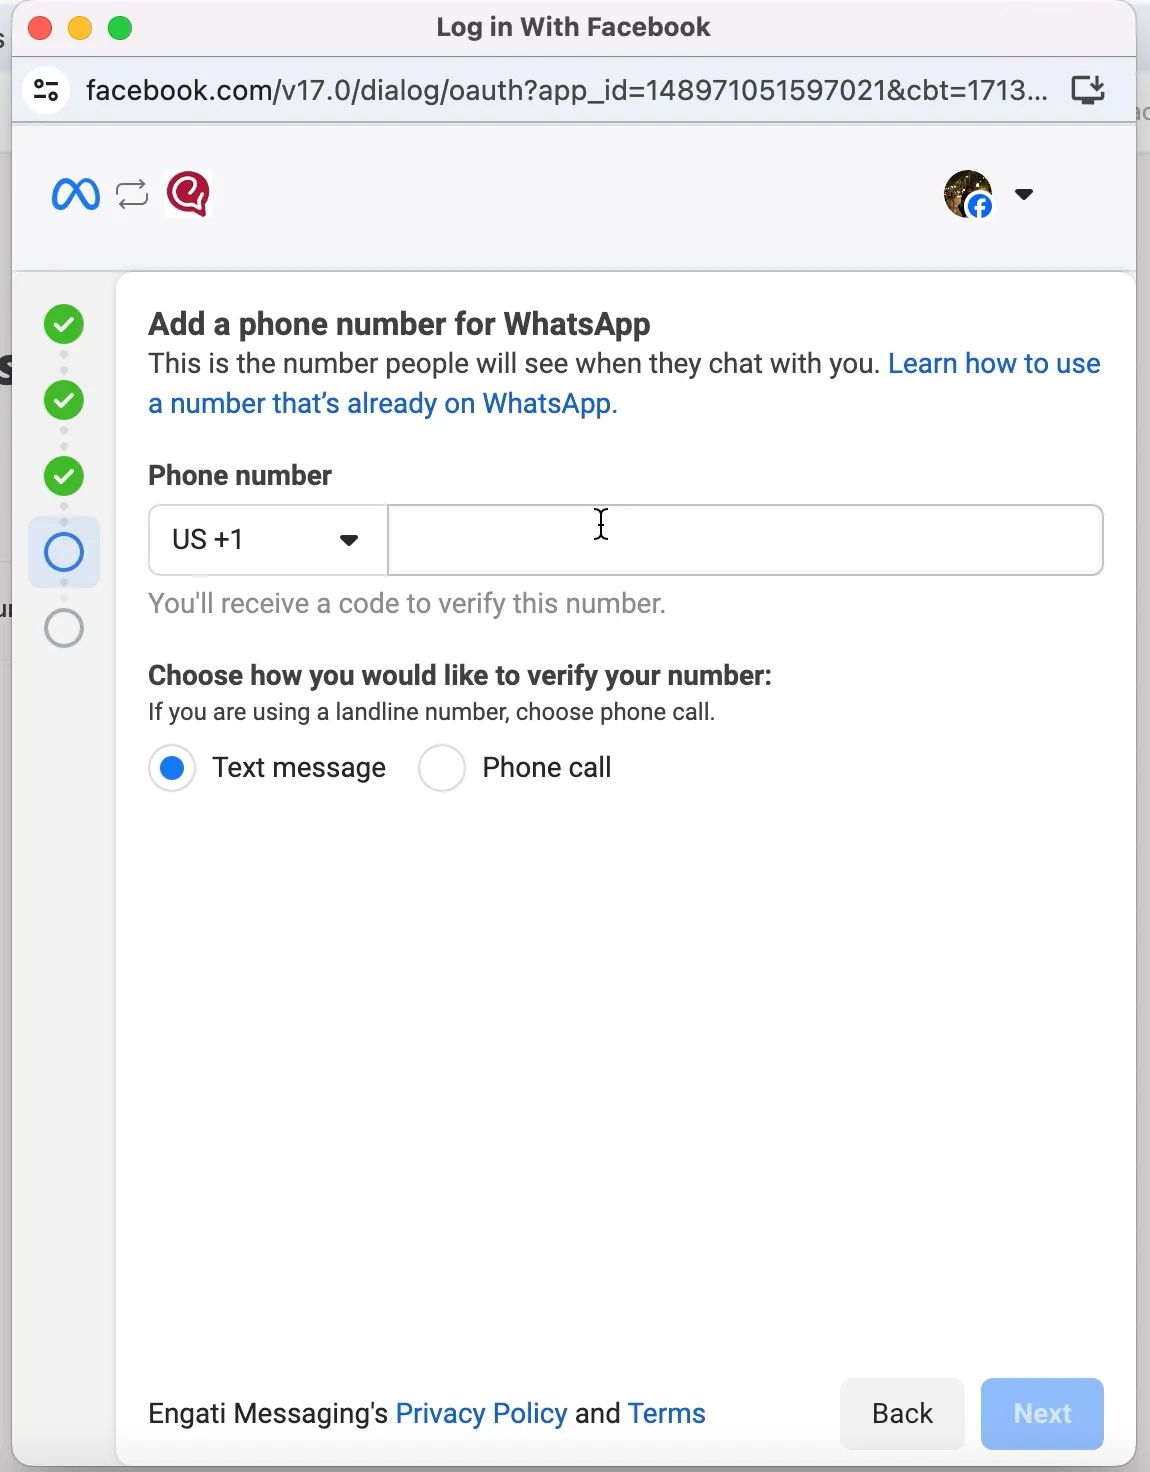The width and height of the screenshot is (1150, 1472).
Task: Click the "Phone number" field label
Action: pyautogui.click(x=240, y=475)
